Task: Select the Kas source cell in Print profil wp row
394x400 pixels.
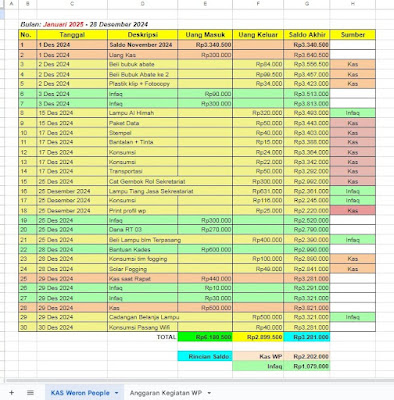Action: pos(353,211)
